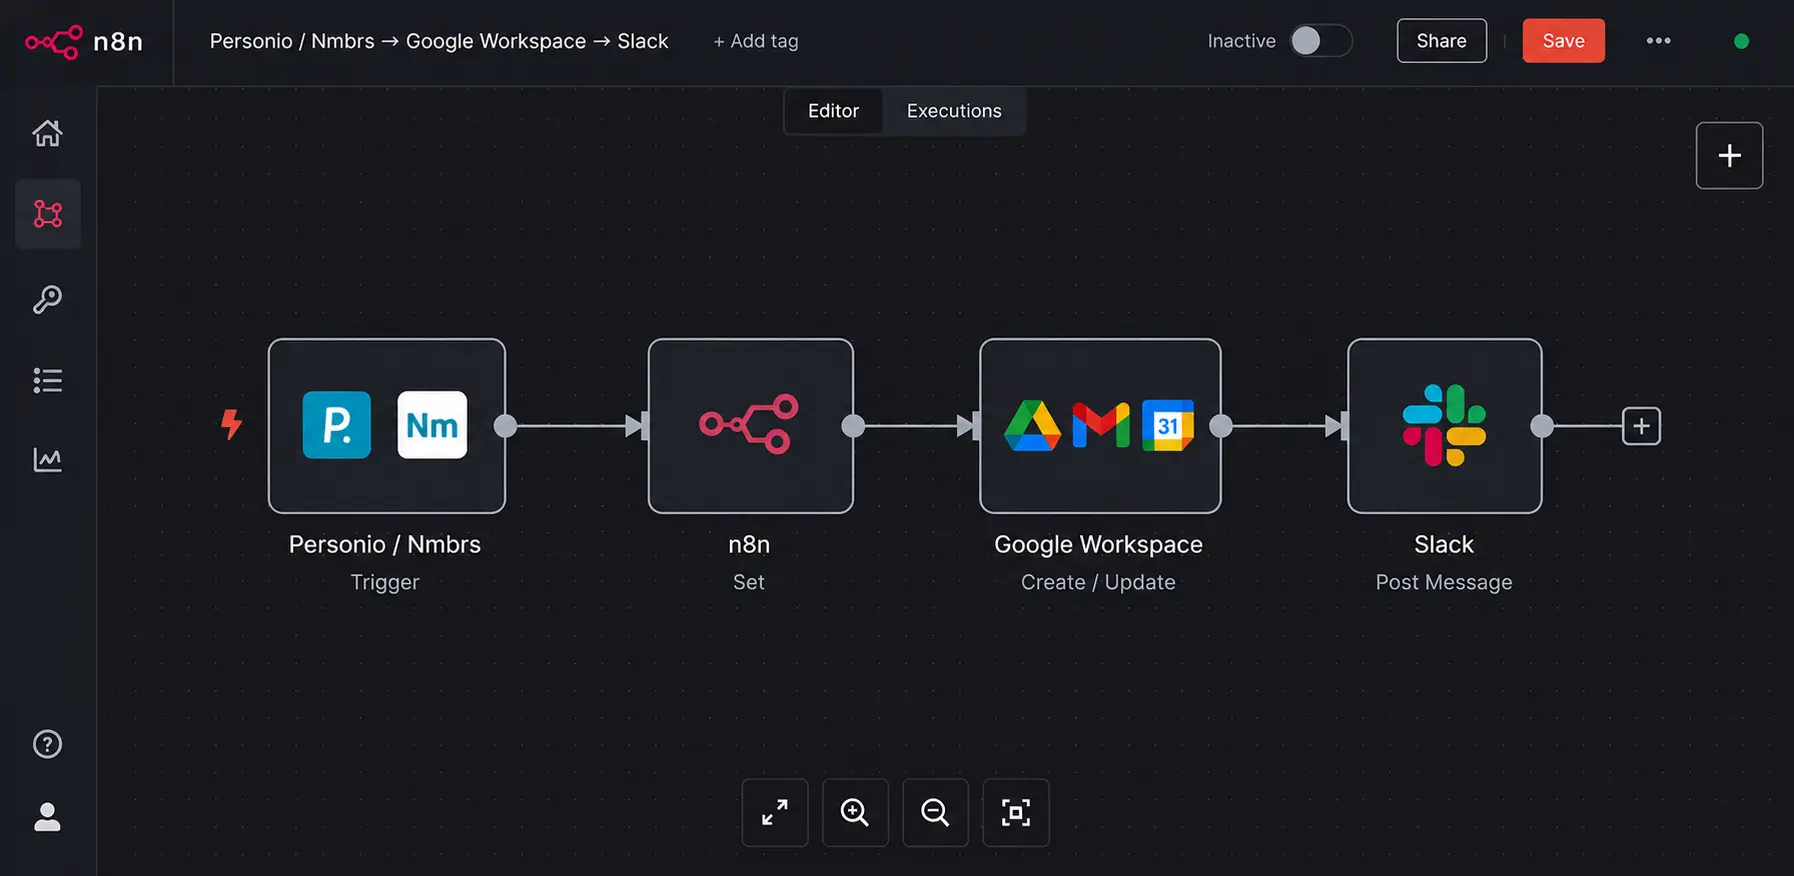Image resolution: width=1794 pixels, height=876 pixels.
Task: Open Credentials key icon in sidebar
Action: click(x=47, y=299)
